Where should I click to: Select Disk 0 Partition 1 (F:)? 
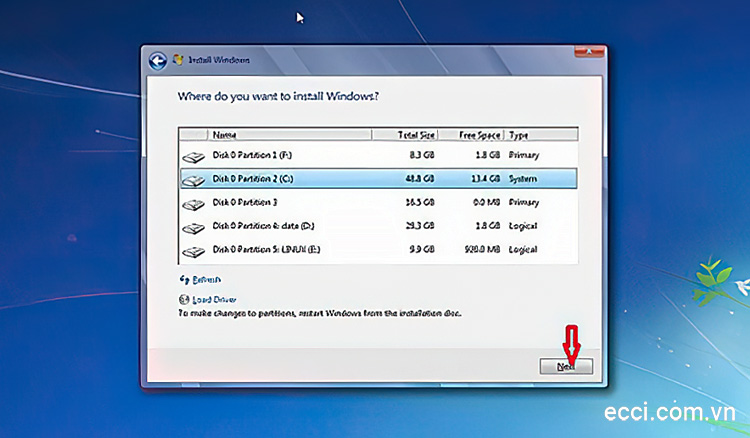[378, 155]
